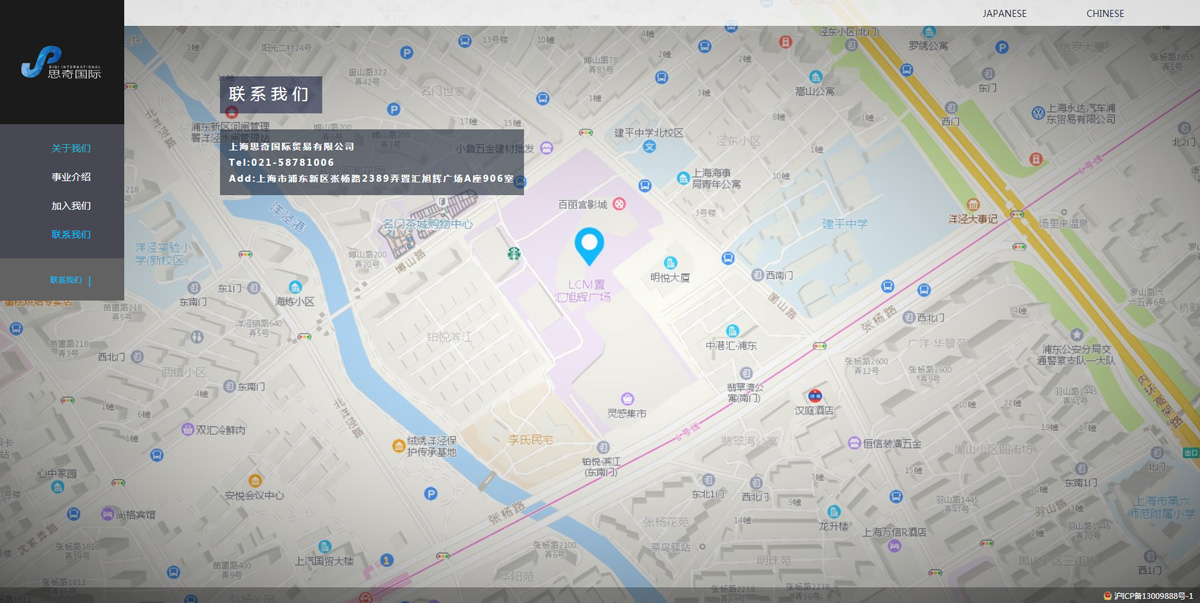Click the 中港汇·浦东 building icon
The width and height of the screenshot is (1200, 603).
coord(732,331)
